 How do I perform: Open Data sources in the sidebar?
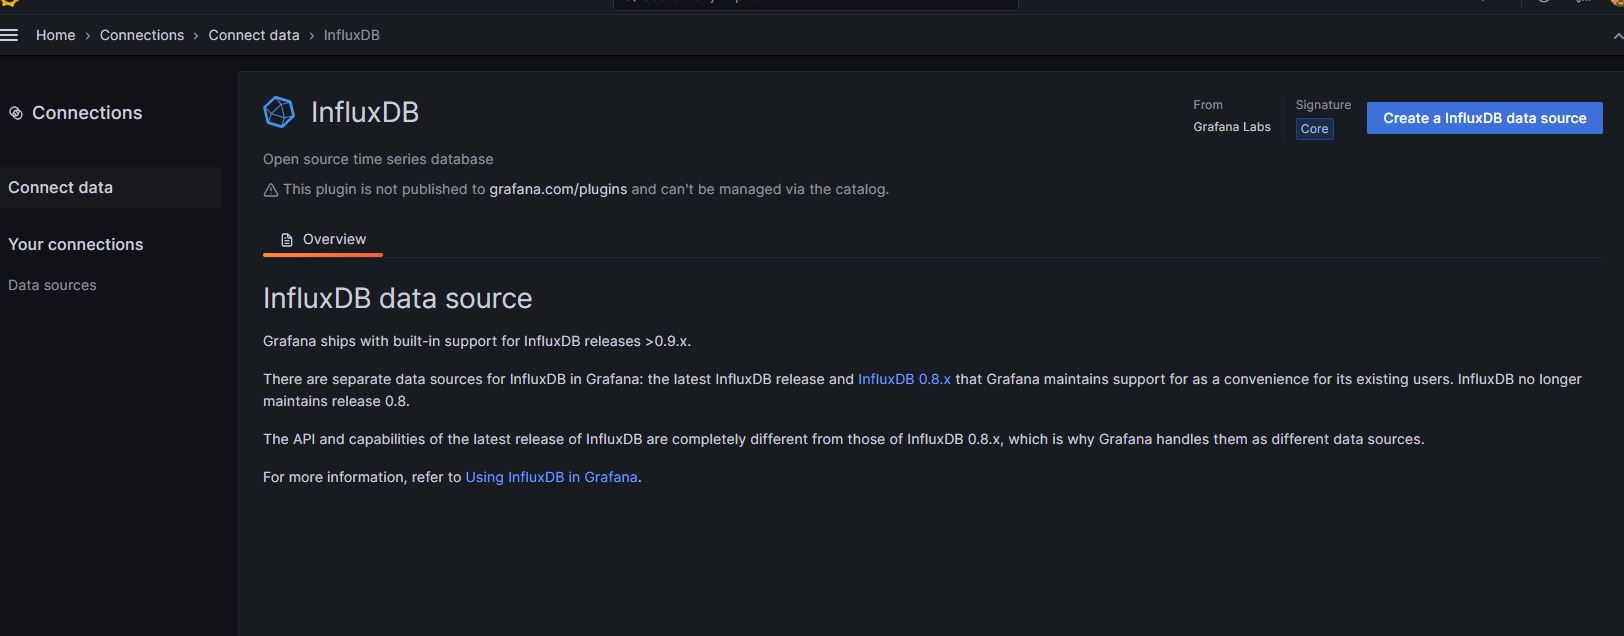(x=52, y=285)
